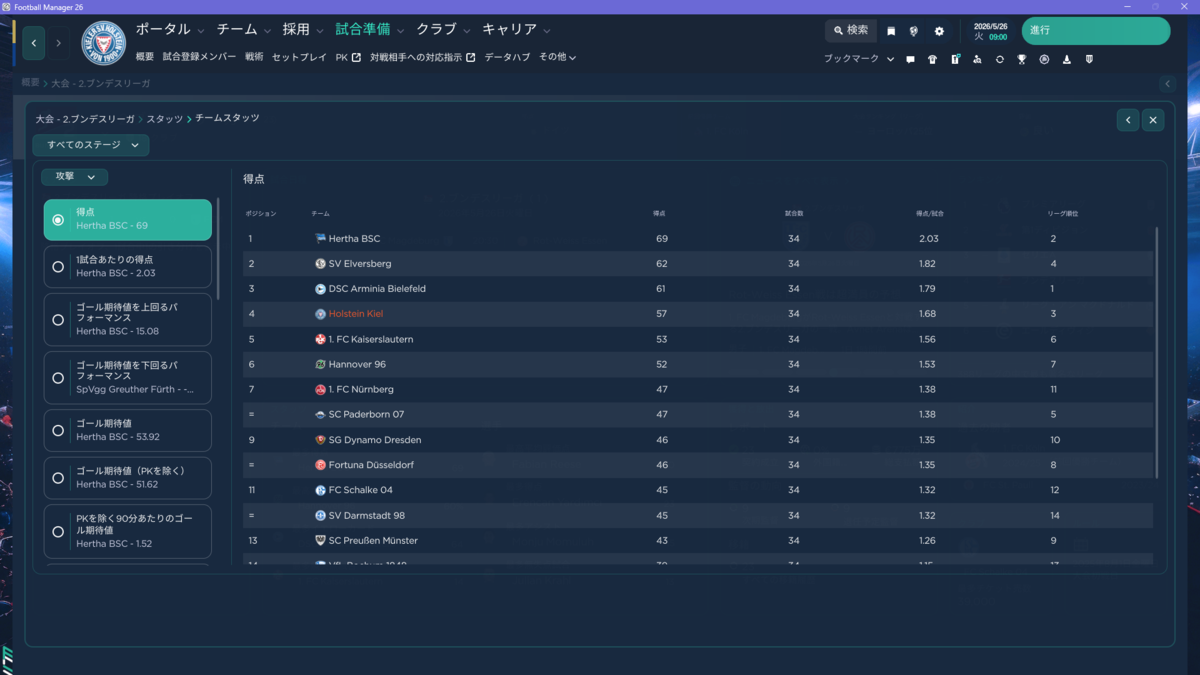The width and height of the screenshot is (1200, 675).
Task: Open the trophy competitions shortcut icon
Action: pos(1021,59)
